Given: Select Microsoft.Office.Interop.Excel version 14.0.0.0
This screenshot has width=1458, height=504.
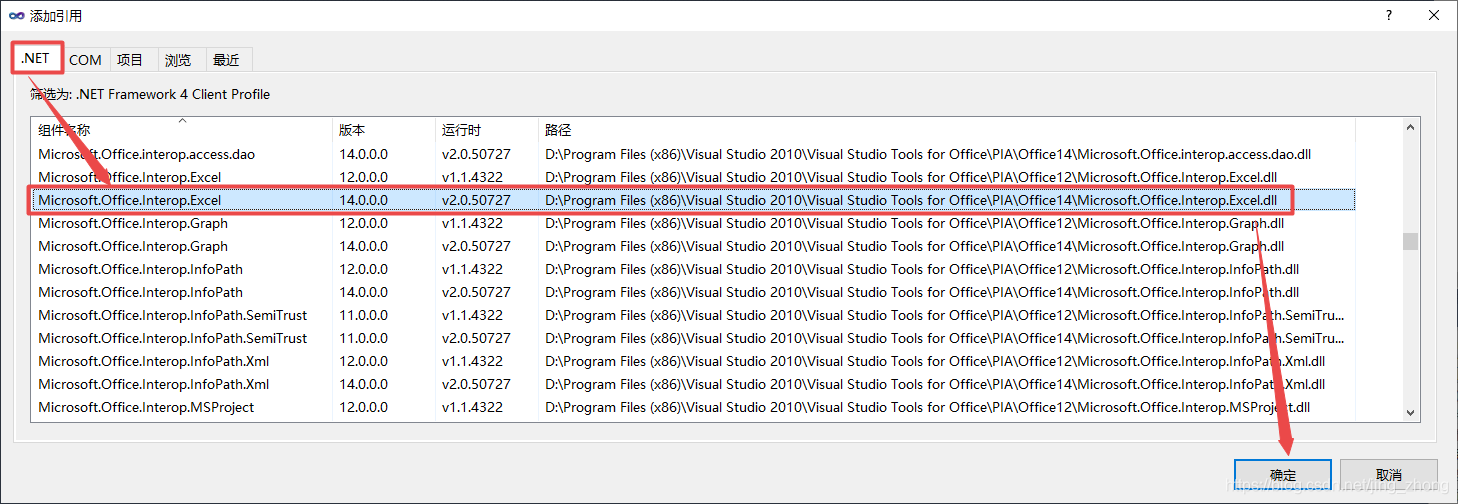Looking at the screenshot, I should pyautogui.click(x=693, y=200).
